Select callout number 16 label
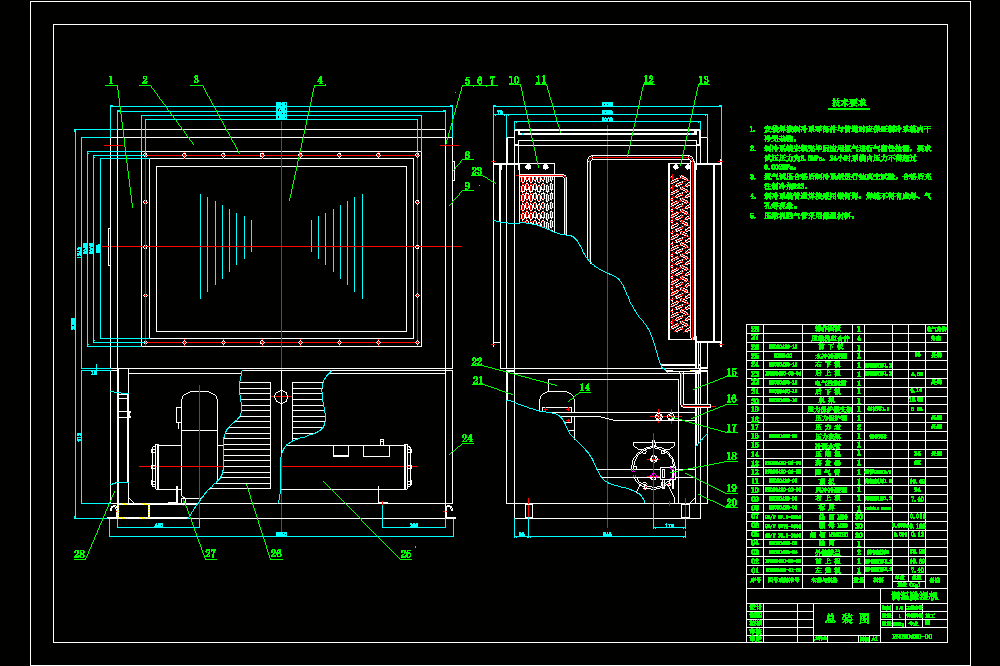This screenshot has height=666, width=1000. pos(732,399)
